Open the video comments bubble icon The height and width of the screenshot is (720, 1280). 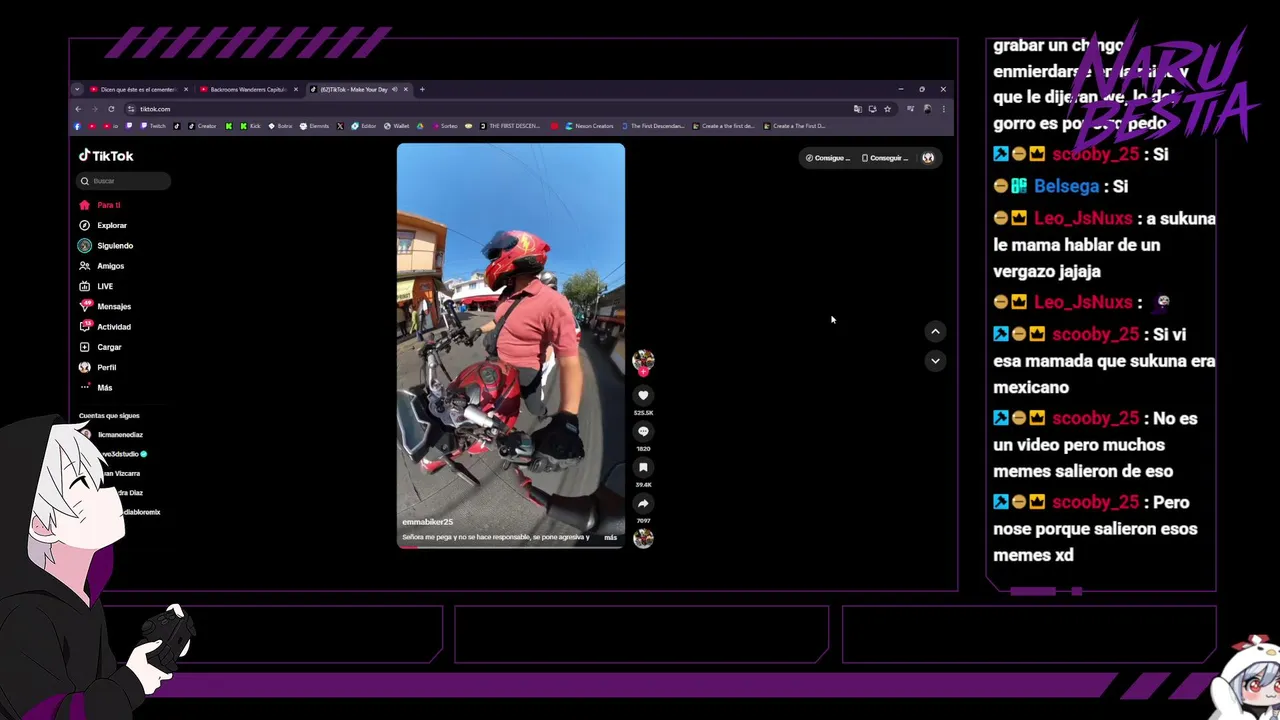tap(643, 431)
